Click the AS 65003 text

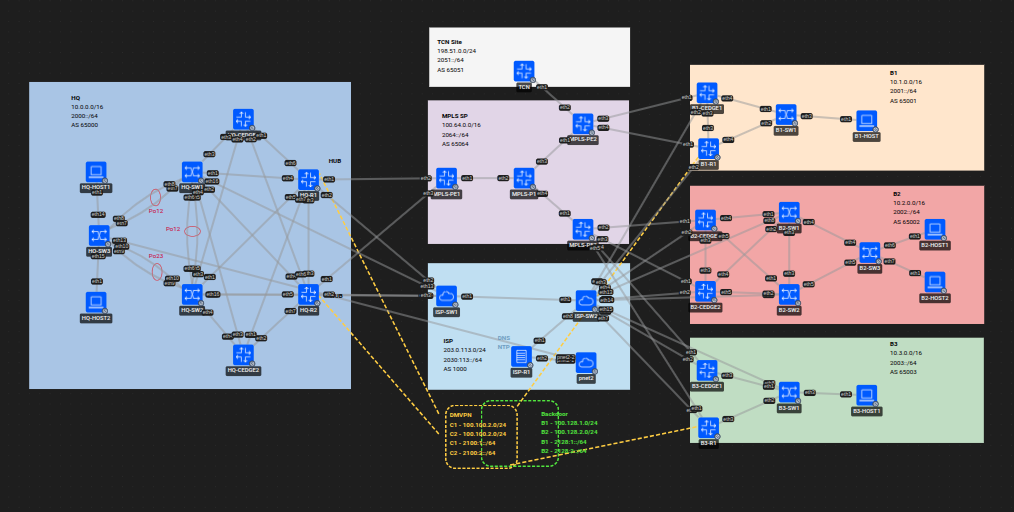click(x=903, y=372)
